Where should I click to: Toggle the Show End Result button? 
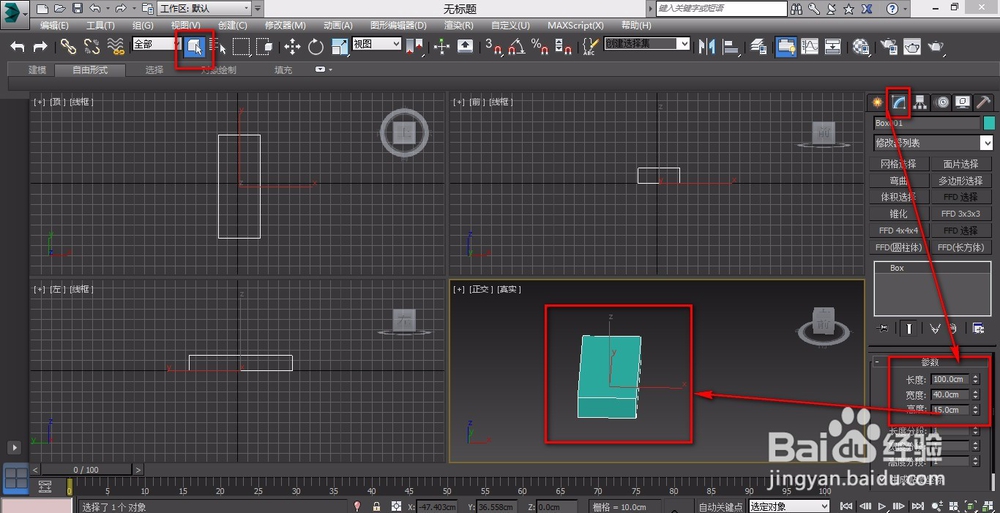(909, 328)
